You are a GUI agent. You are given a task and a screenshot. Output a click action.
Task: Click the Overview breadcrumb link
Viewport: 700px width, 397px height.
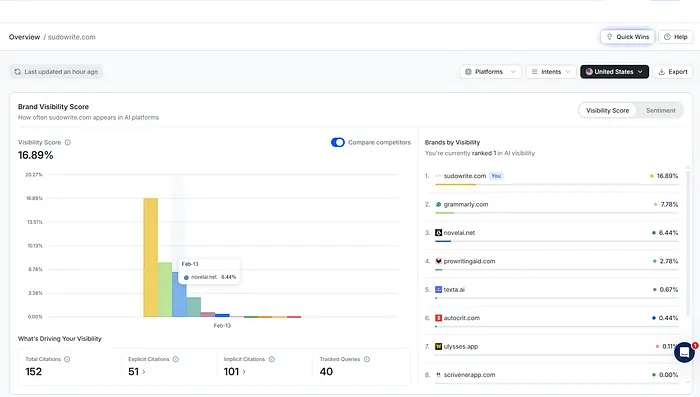pos(25,37)
